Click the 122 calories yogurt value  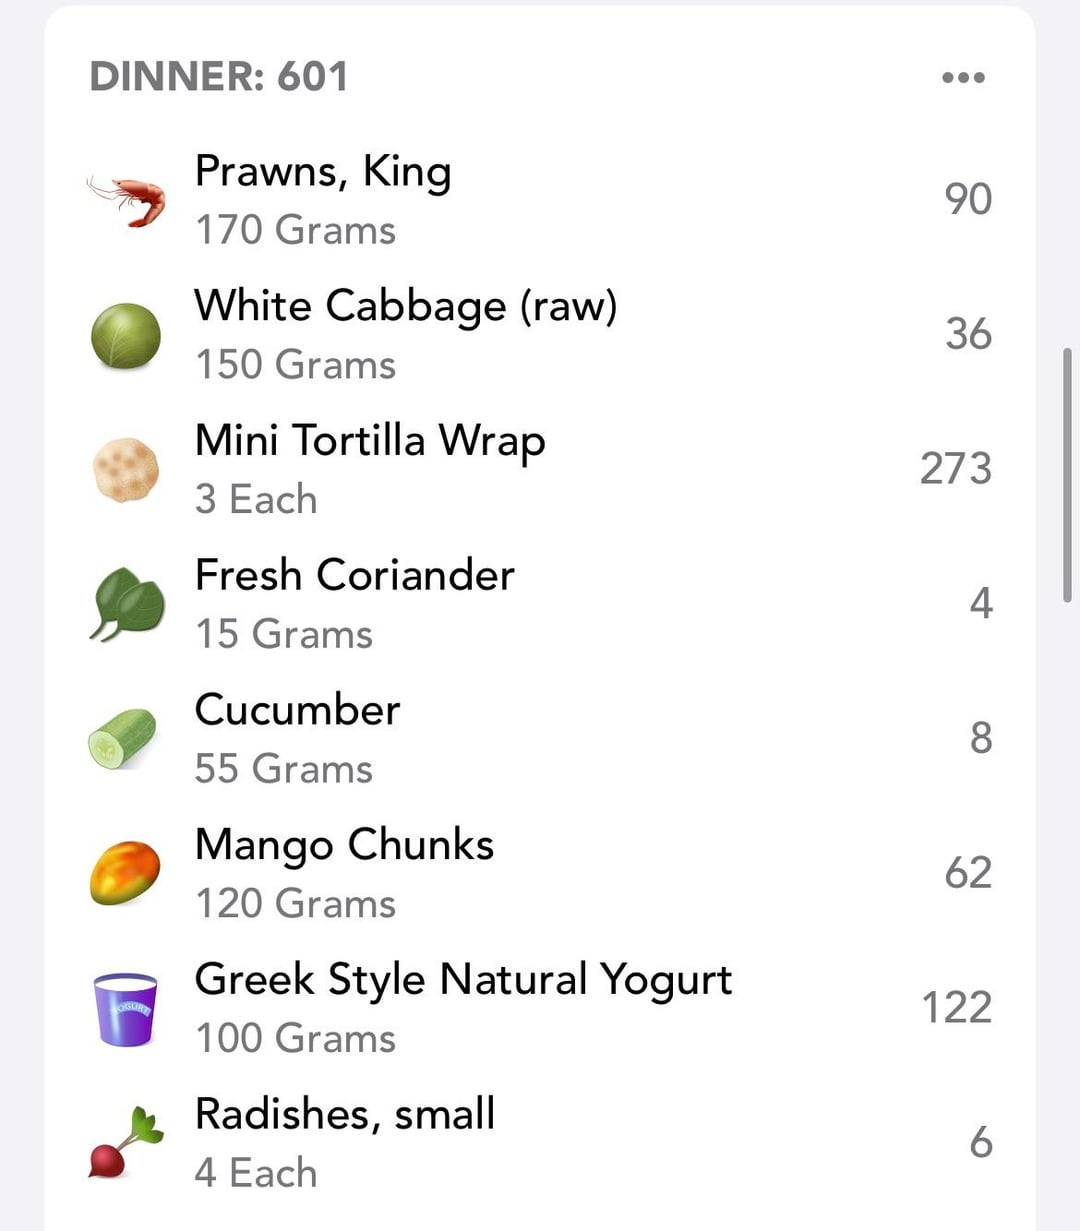click(956, 1008)
